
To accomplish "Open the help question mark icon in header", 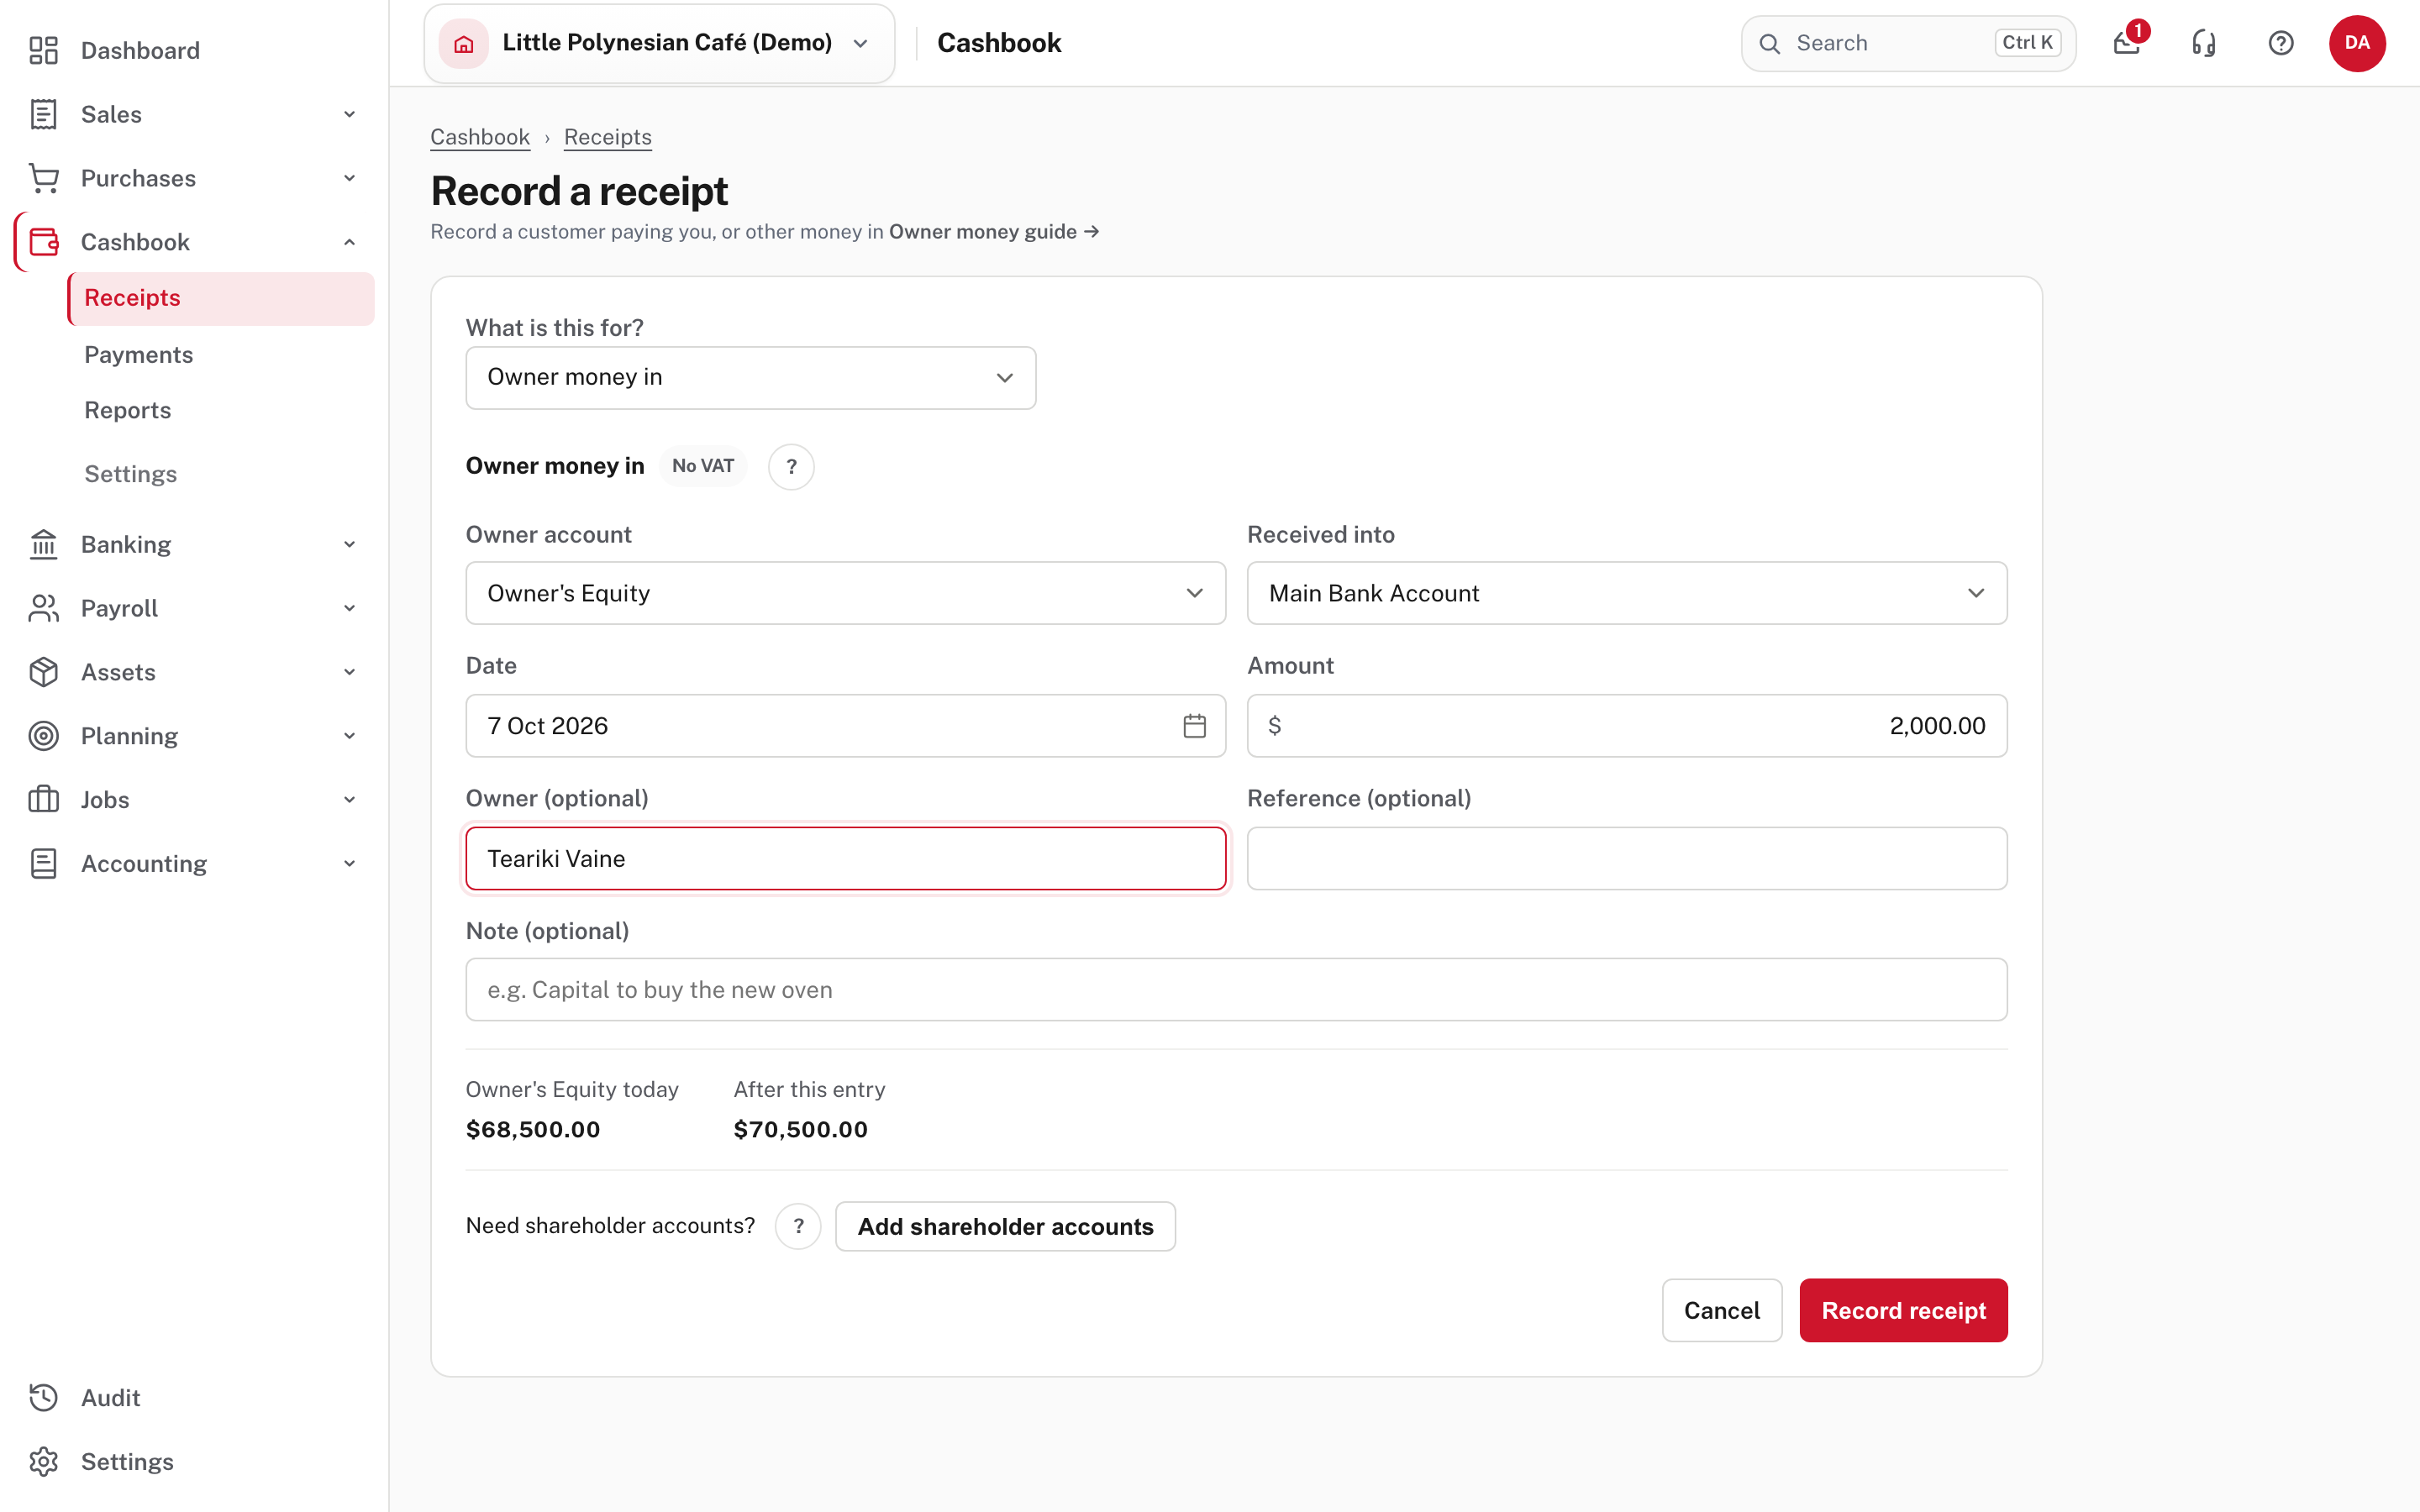I will (x=2281, y=43).
